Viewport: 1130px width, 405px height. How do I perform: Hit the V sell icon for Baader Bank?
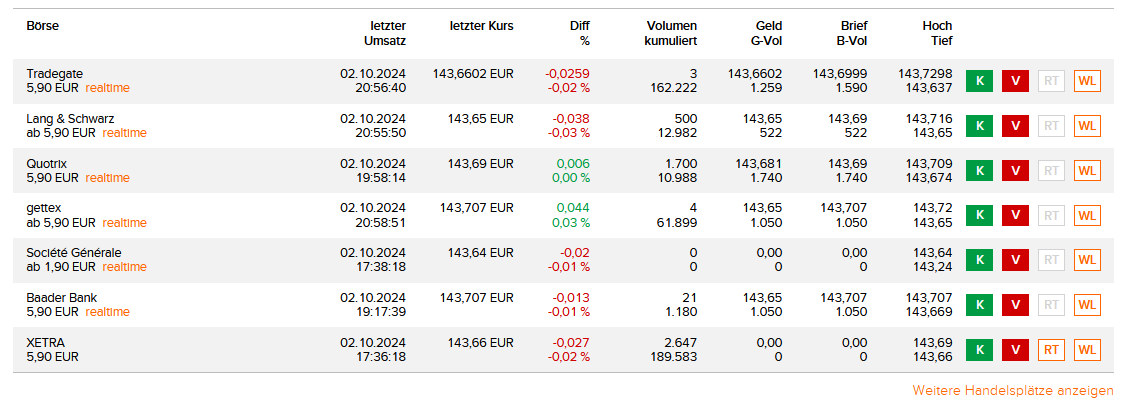[x=1015, y=305]
